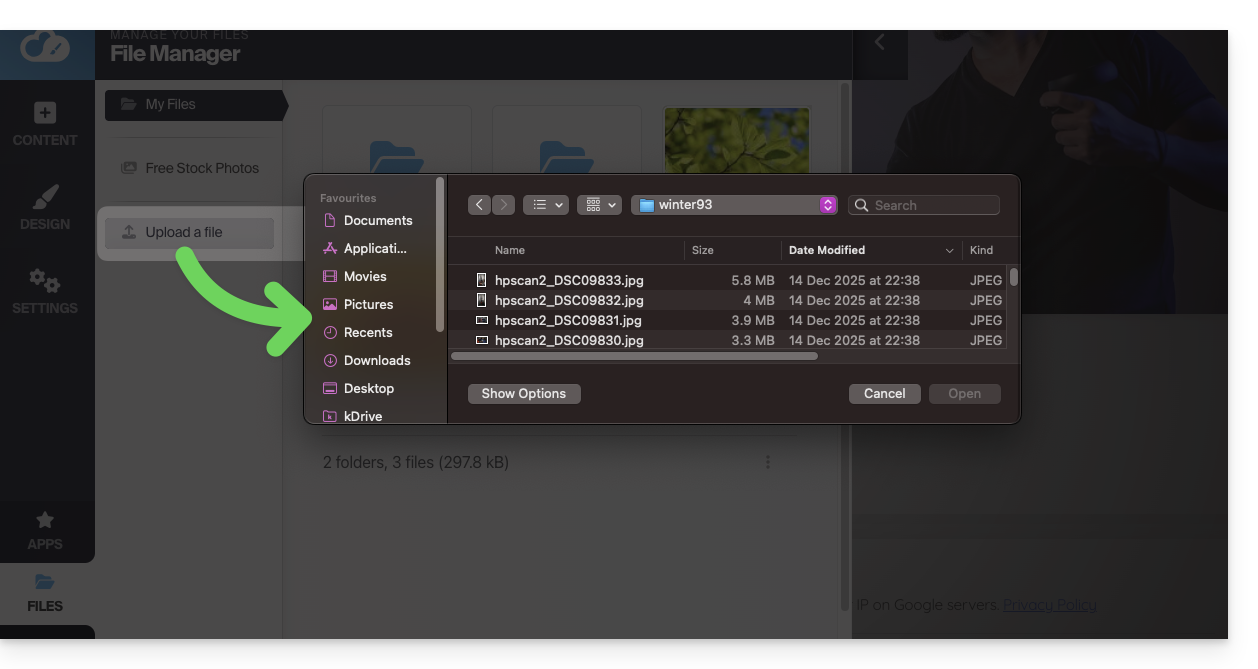Select file hpscan2_DSC09833.jpg
Screen dimensions: 1258x669
point(568,280)
